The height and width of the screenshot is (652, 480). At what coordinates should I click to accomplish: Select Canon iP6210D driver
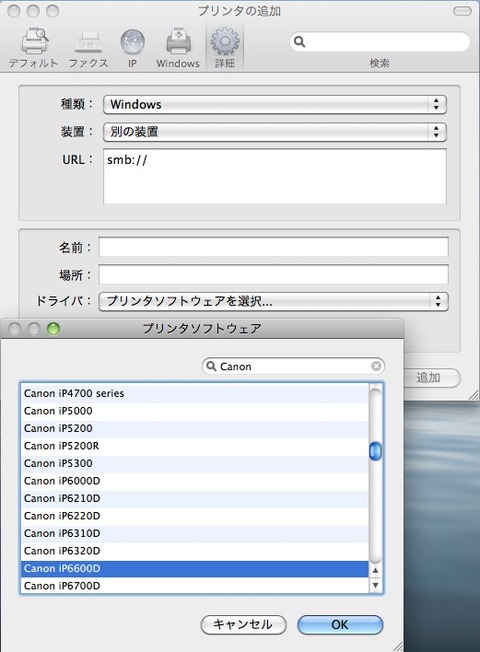(x=195, y=498)
